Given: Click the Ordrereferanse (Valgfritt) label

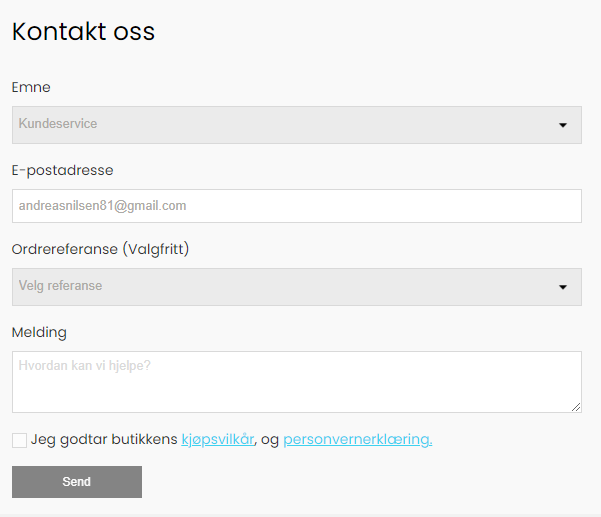Looking at the screenshot, I should point(100,249).
